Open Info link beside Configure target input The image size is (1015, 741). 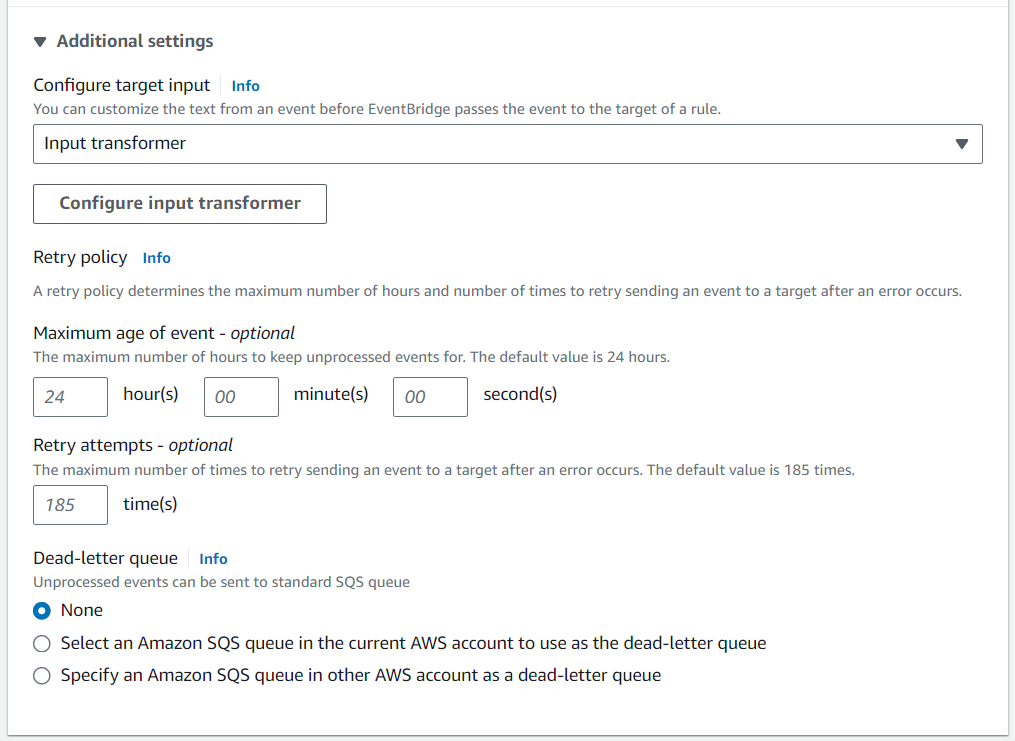[245, 86]
